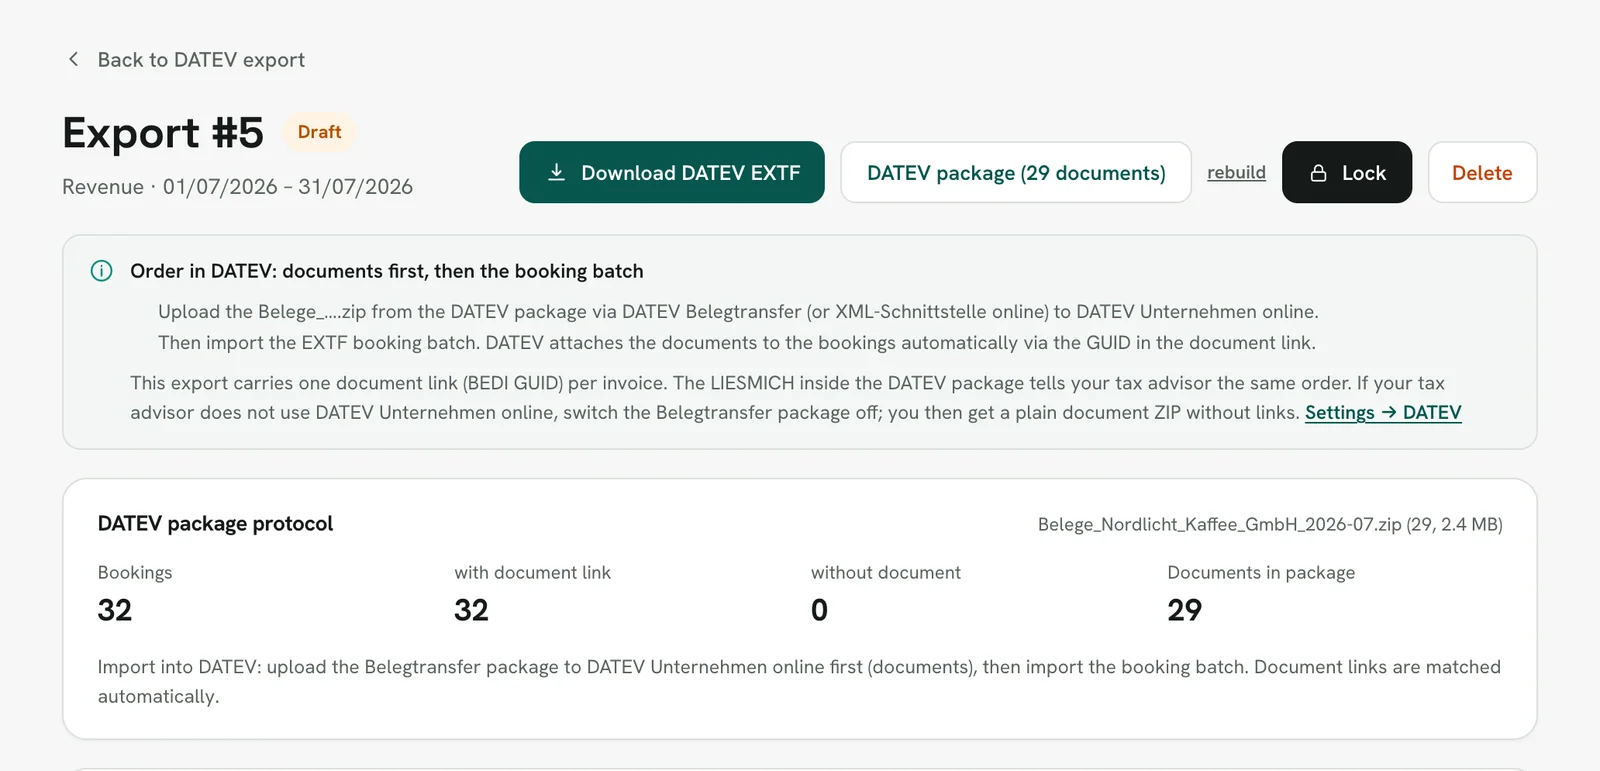Delete this export
Image resolution: width=1600 pixels, height=771 pixels.
click(x=1482, y=172)
